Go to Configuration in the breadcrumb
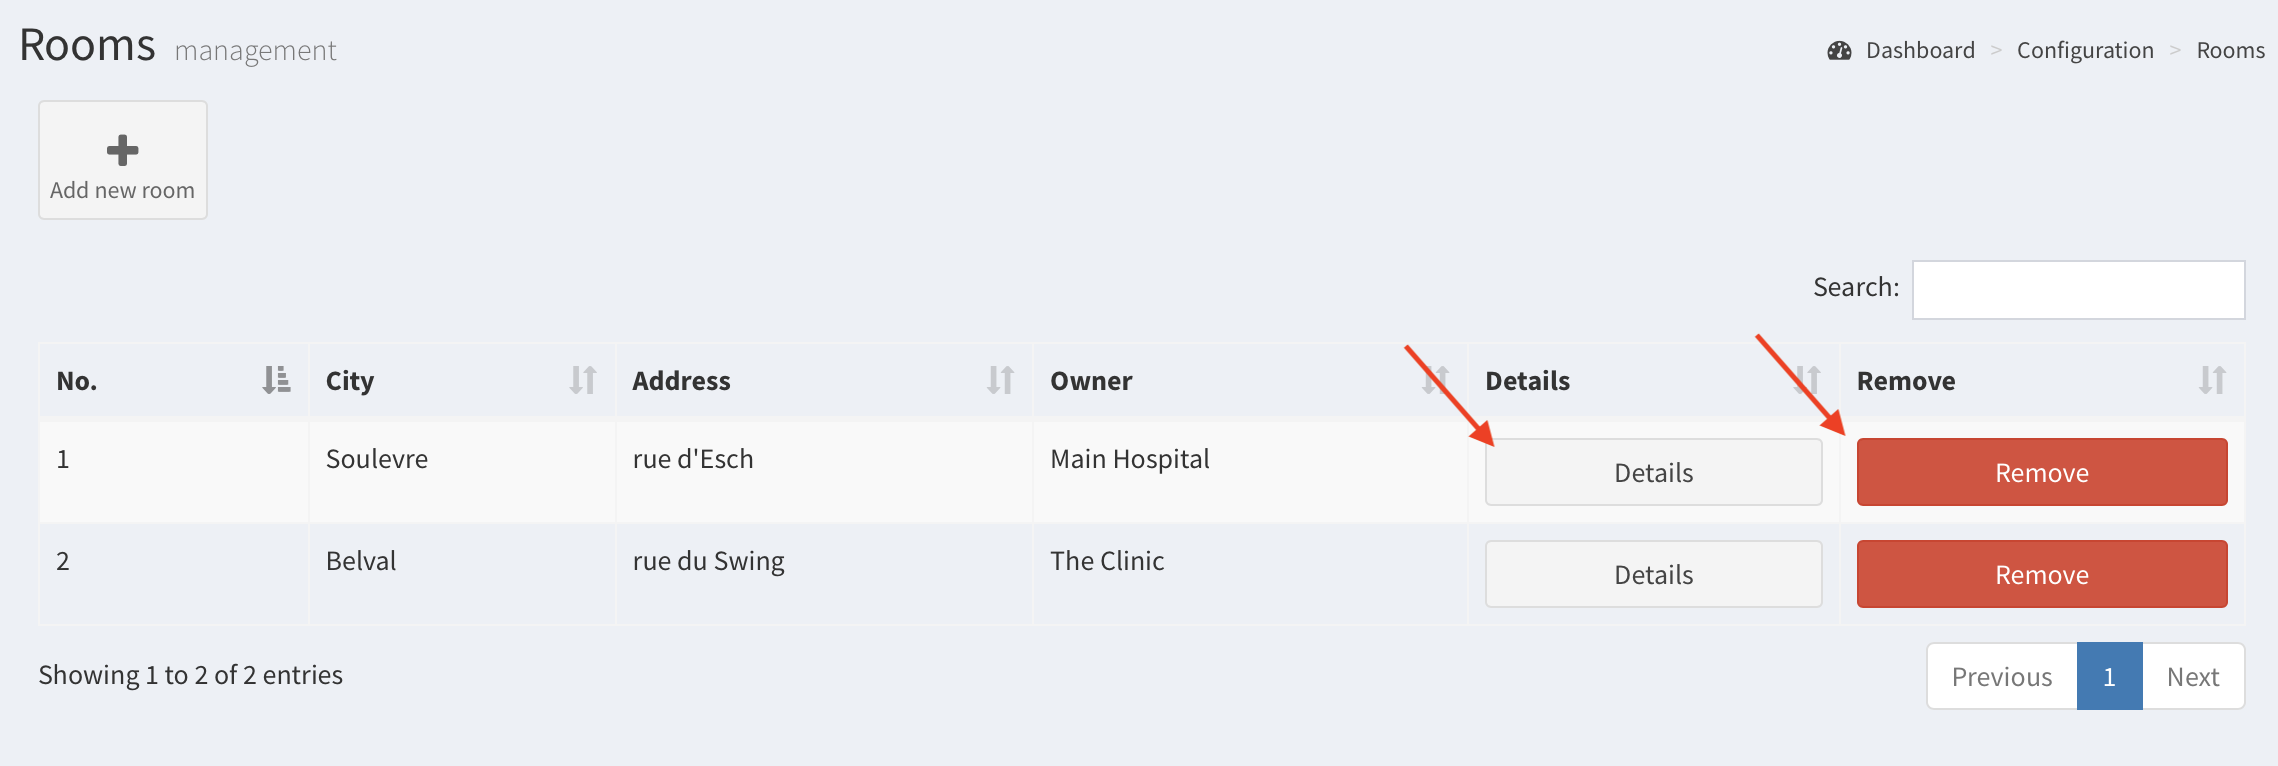Viewport: 2278px width, 766px height. click(x=2085, y=51)
